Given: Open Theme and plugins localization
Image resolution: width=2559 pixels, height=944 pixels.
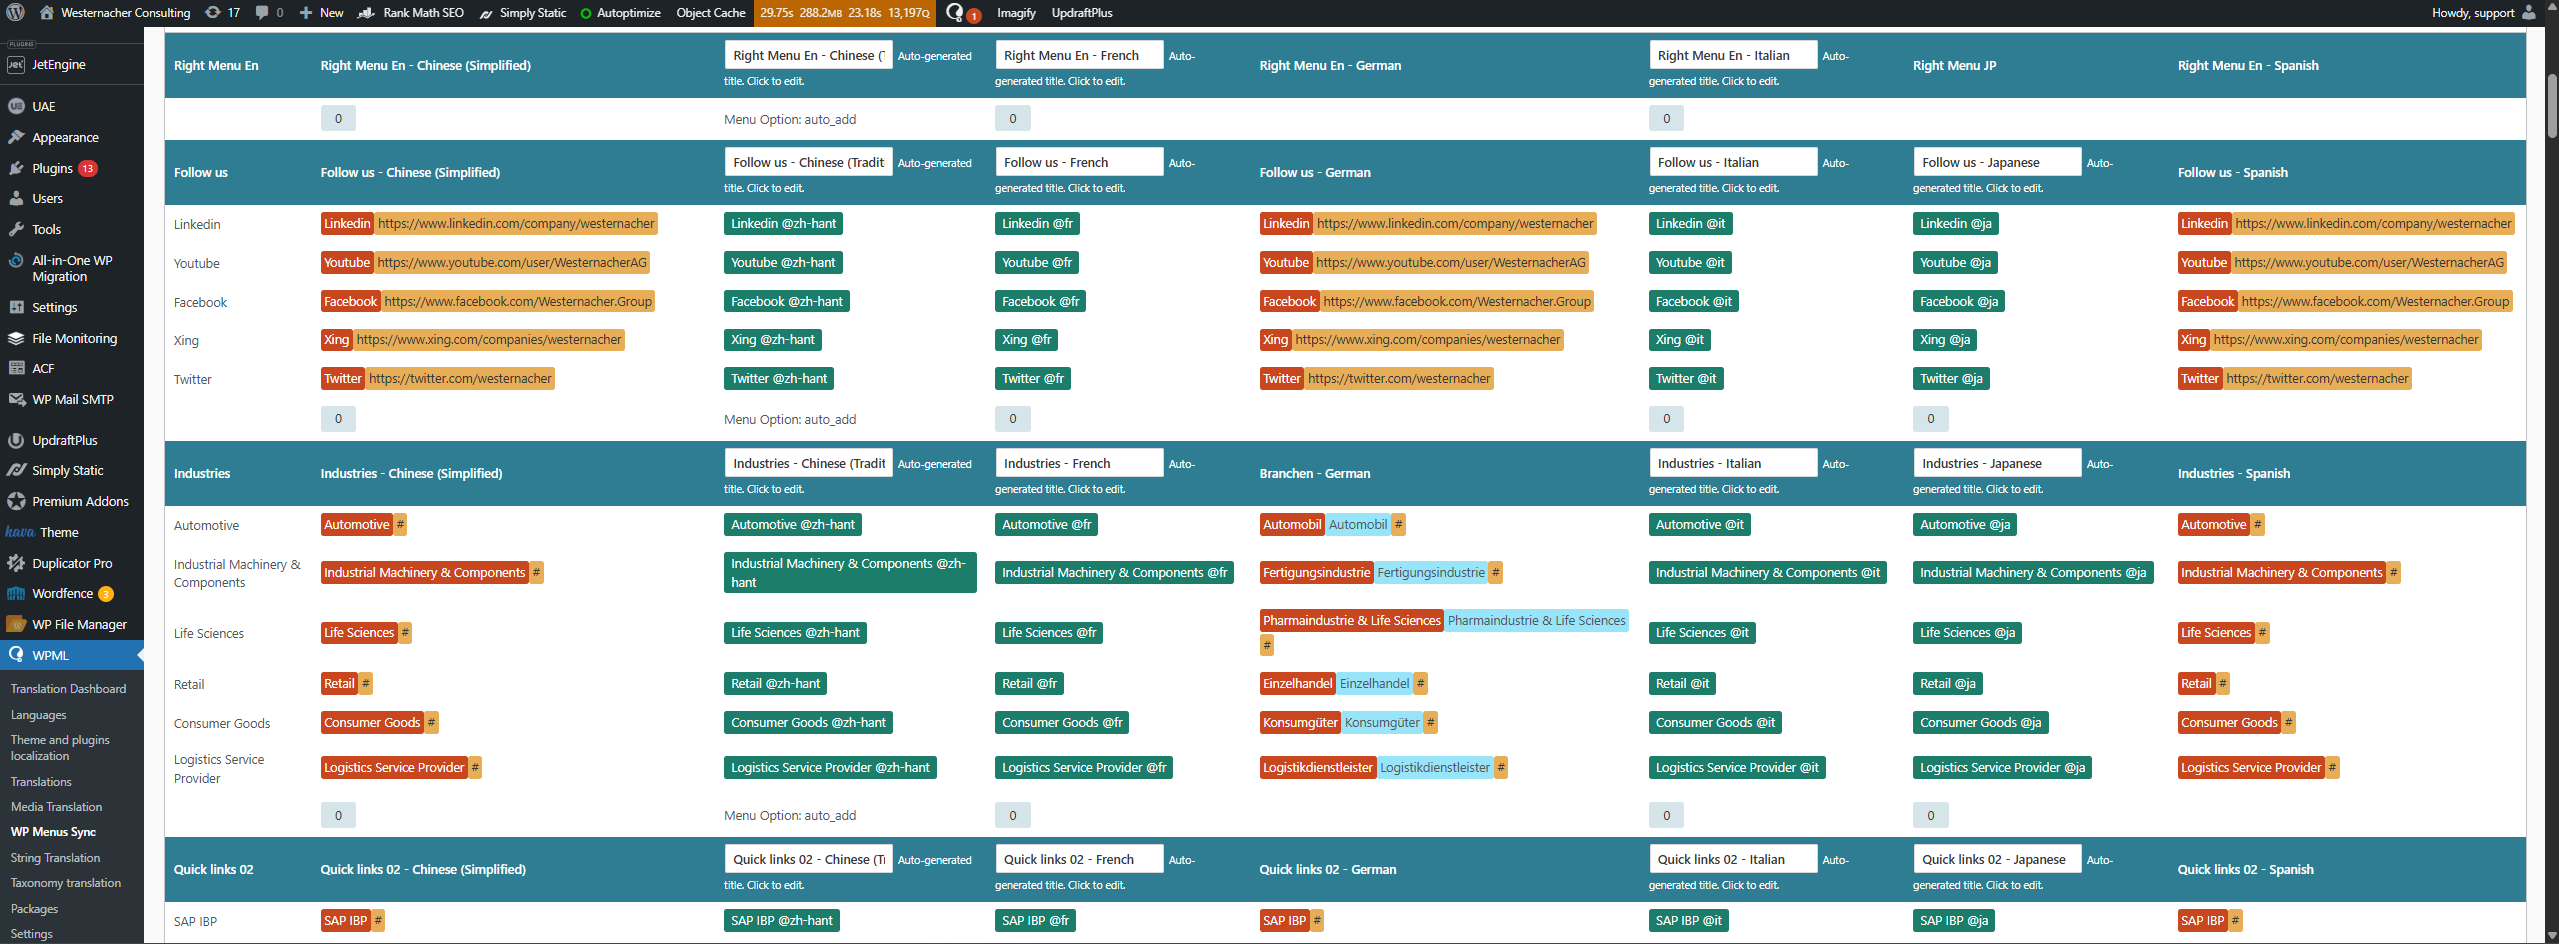Looking at the screenshot, I should 60,748.
